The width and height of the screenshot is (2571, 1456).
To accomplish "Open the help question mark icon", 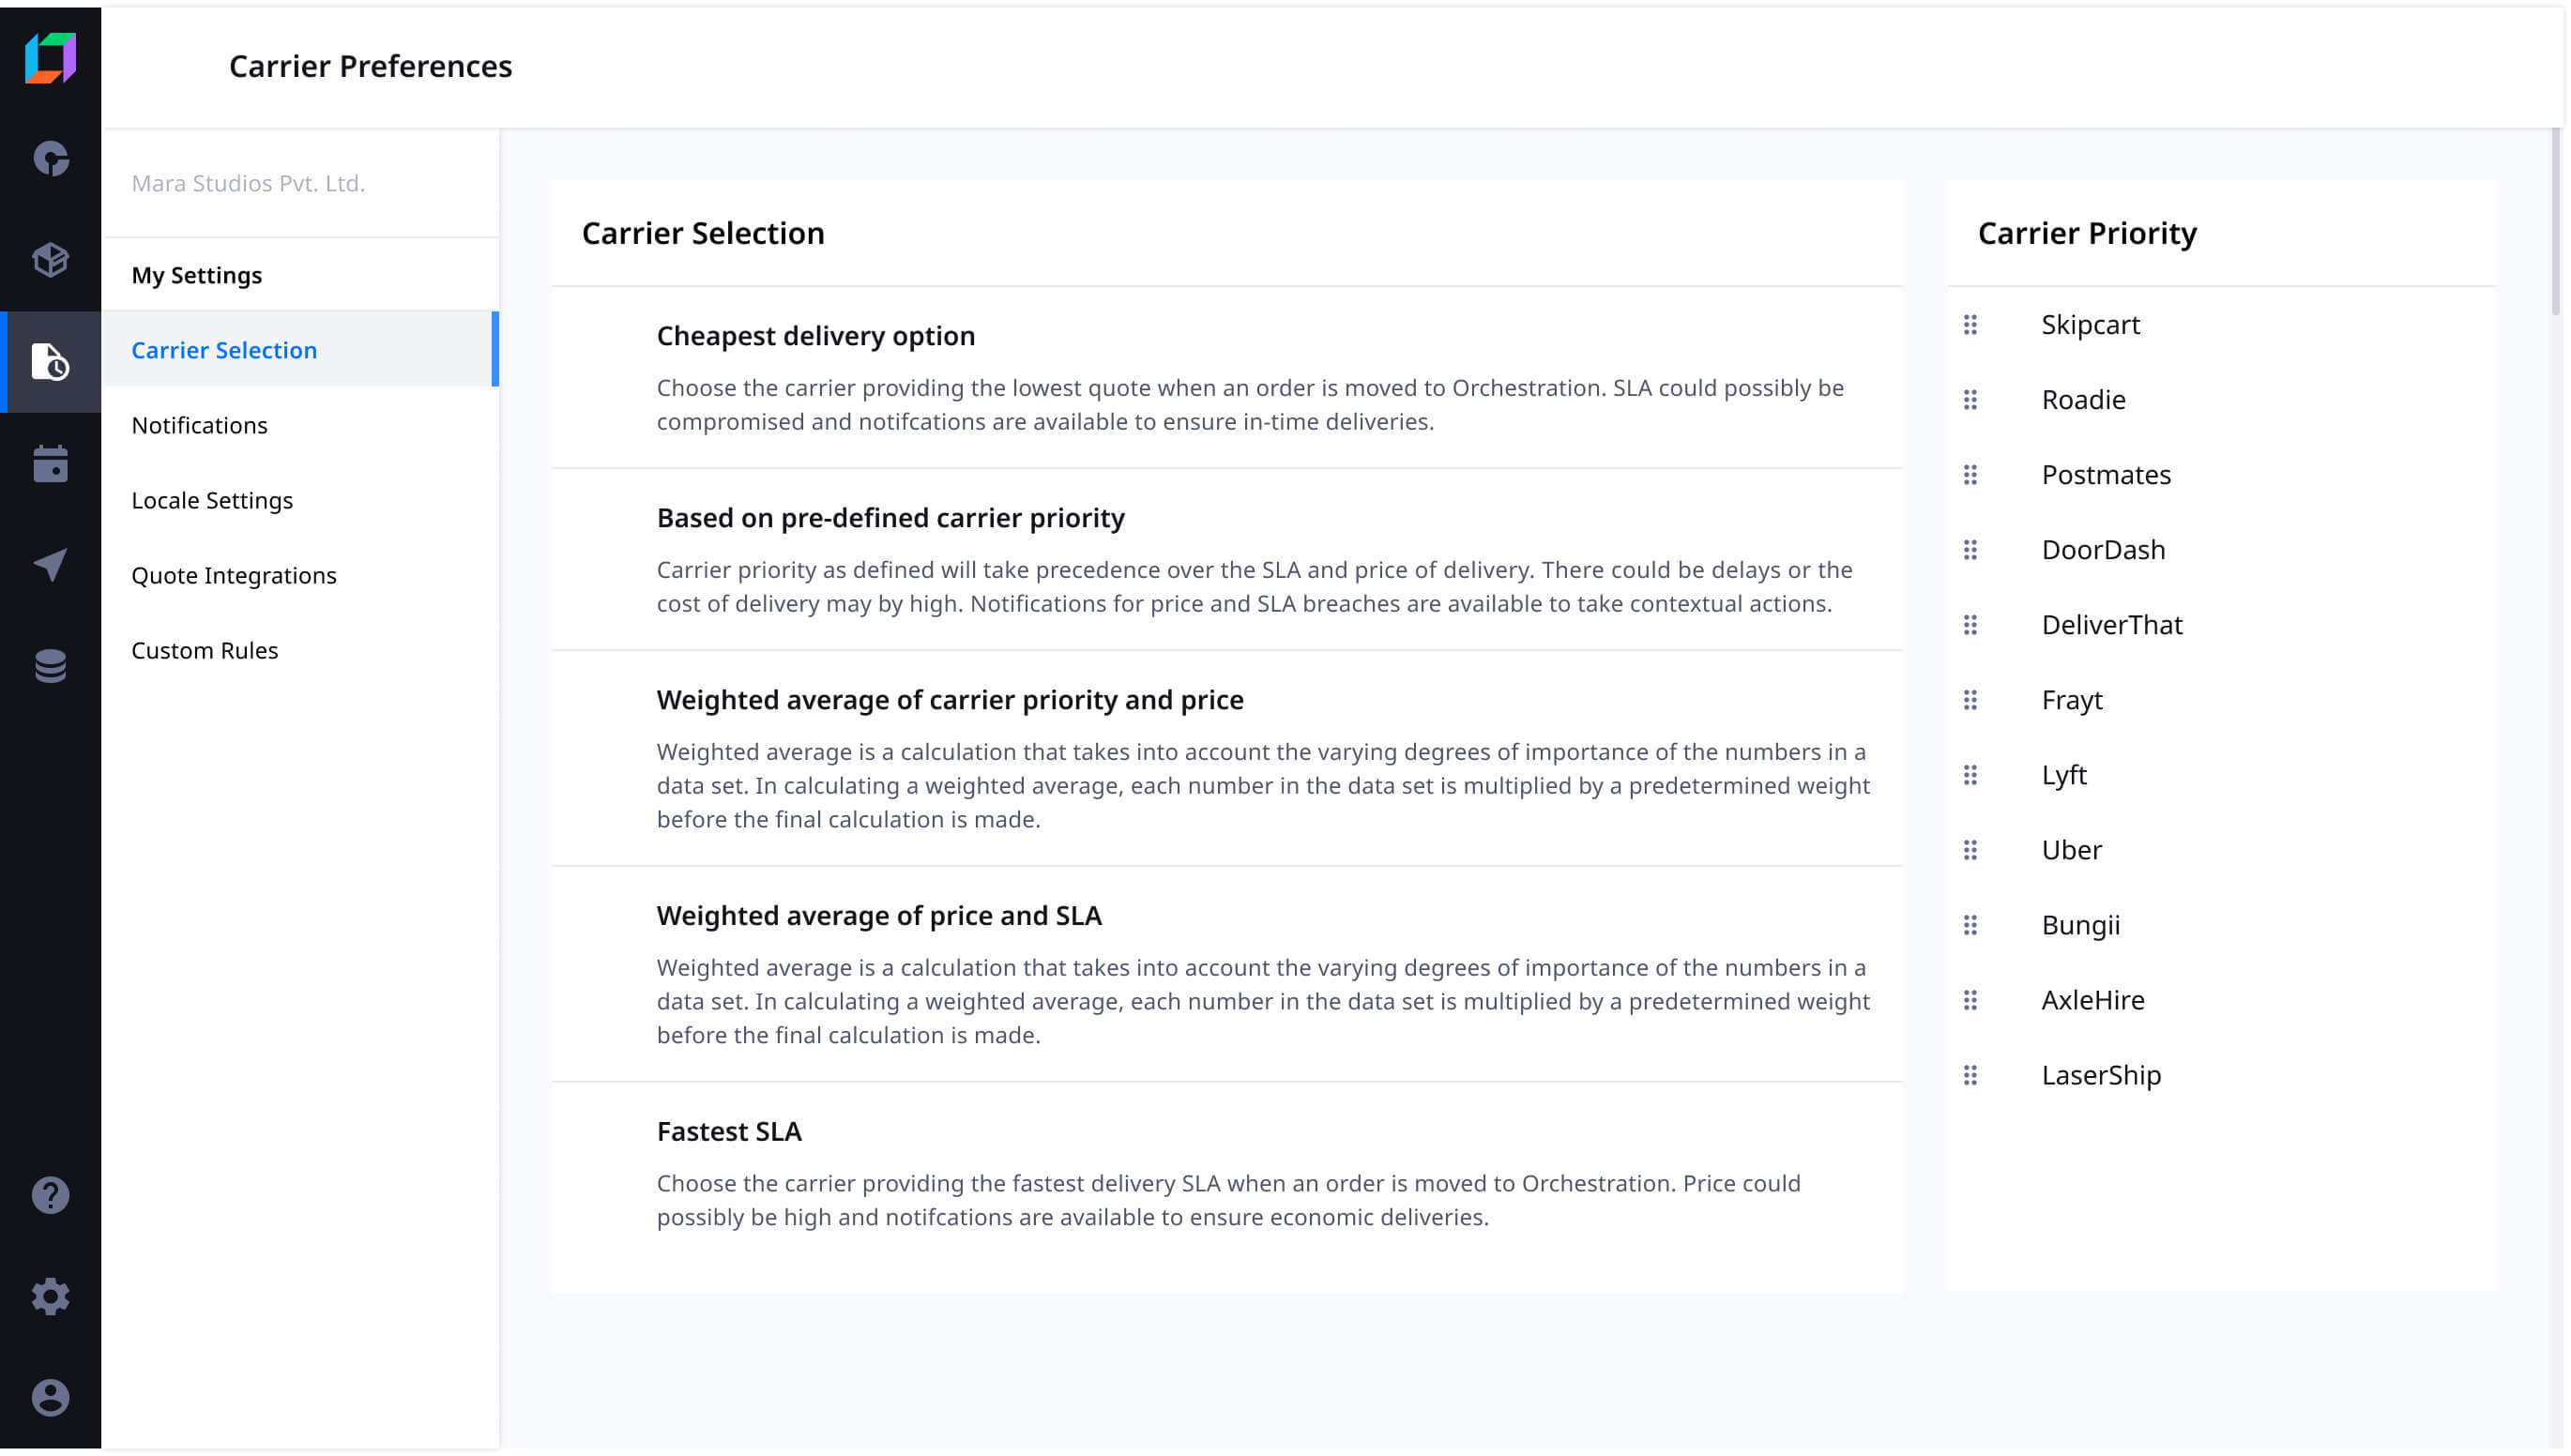I will pos(50,1196).
